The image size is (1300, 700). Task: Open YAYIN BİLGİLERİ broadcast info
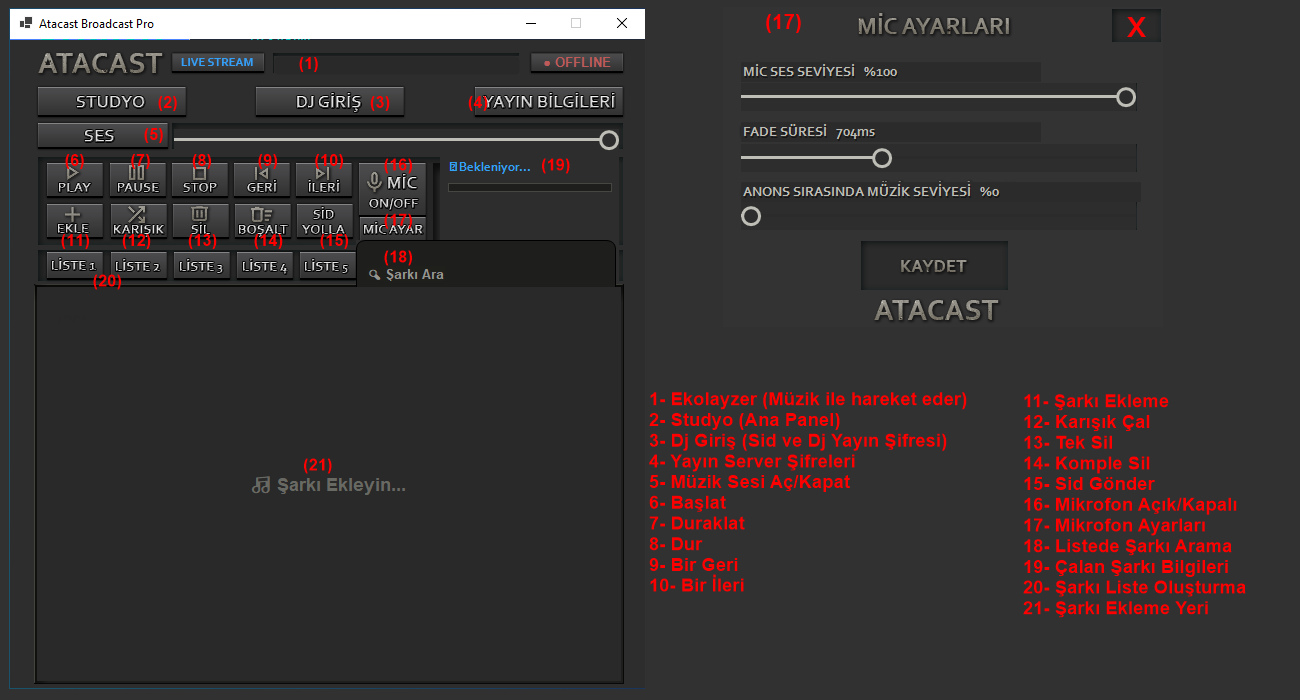click(548, 101)
